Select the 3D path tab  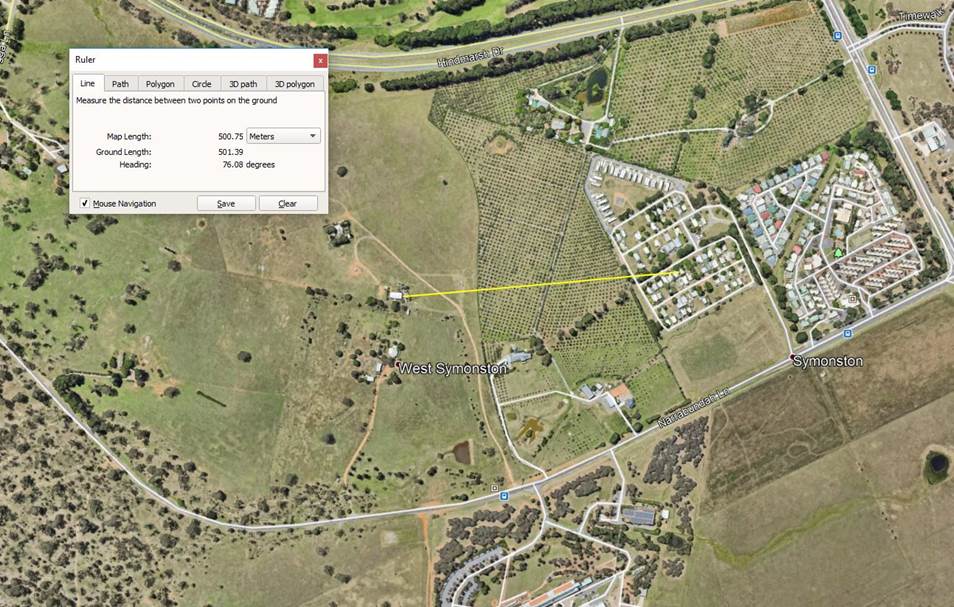pos(243,84)
